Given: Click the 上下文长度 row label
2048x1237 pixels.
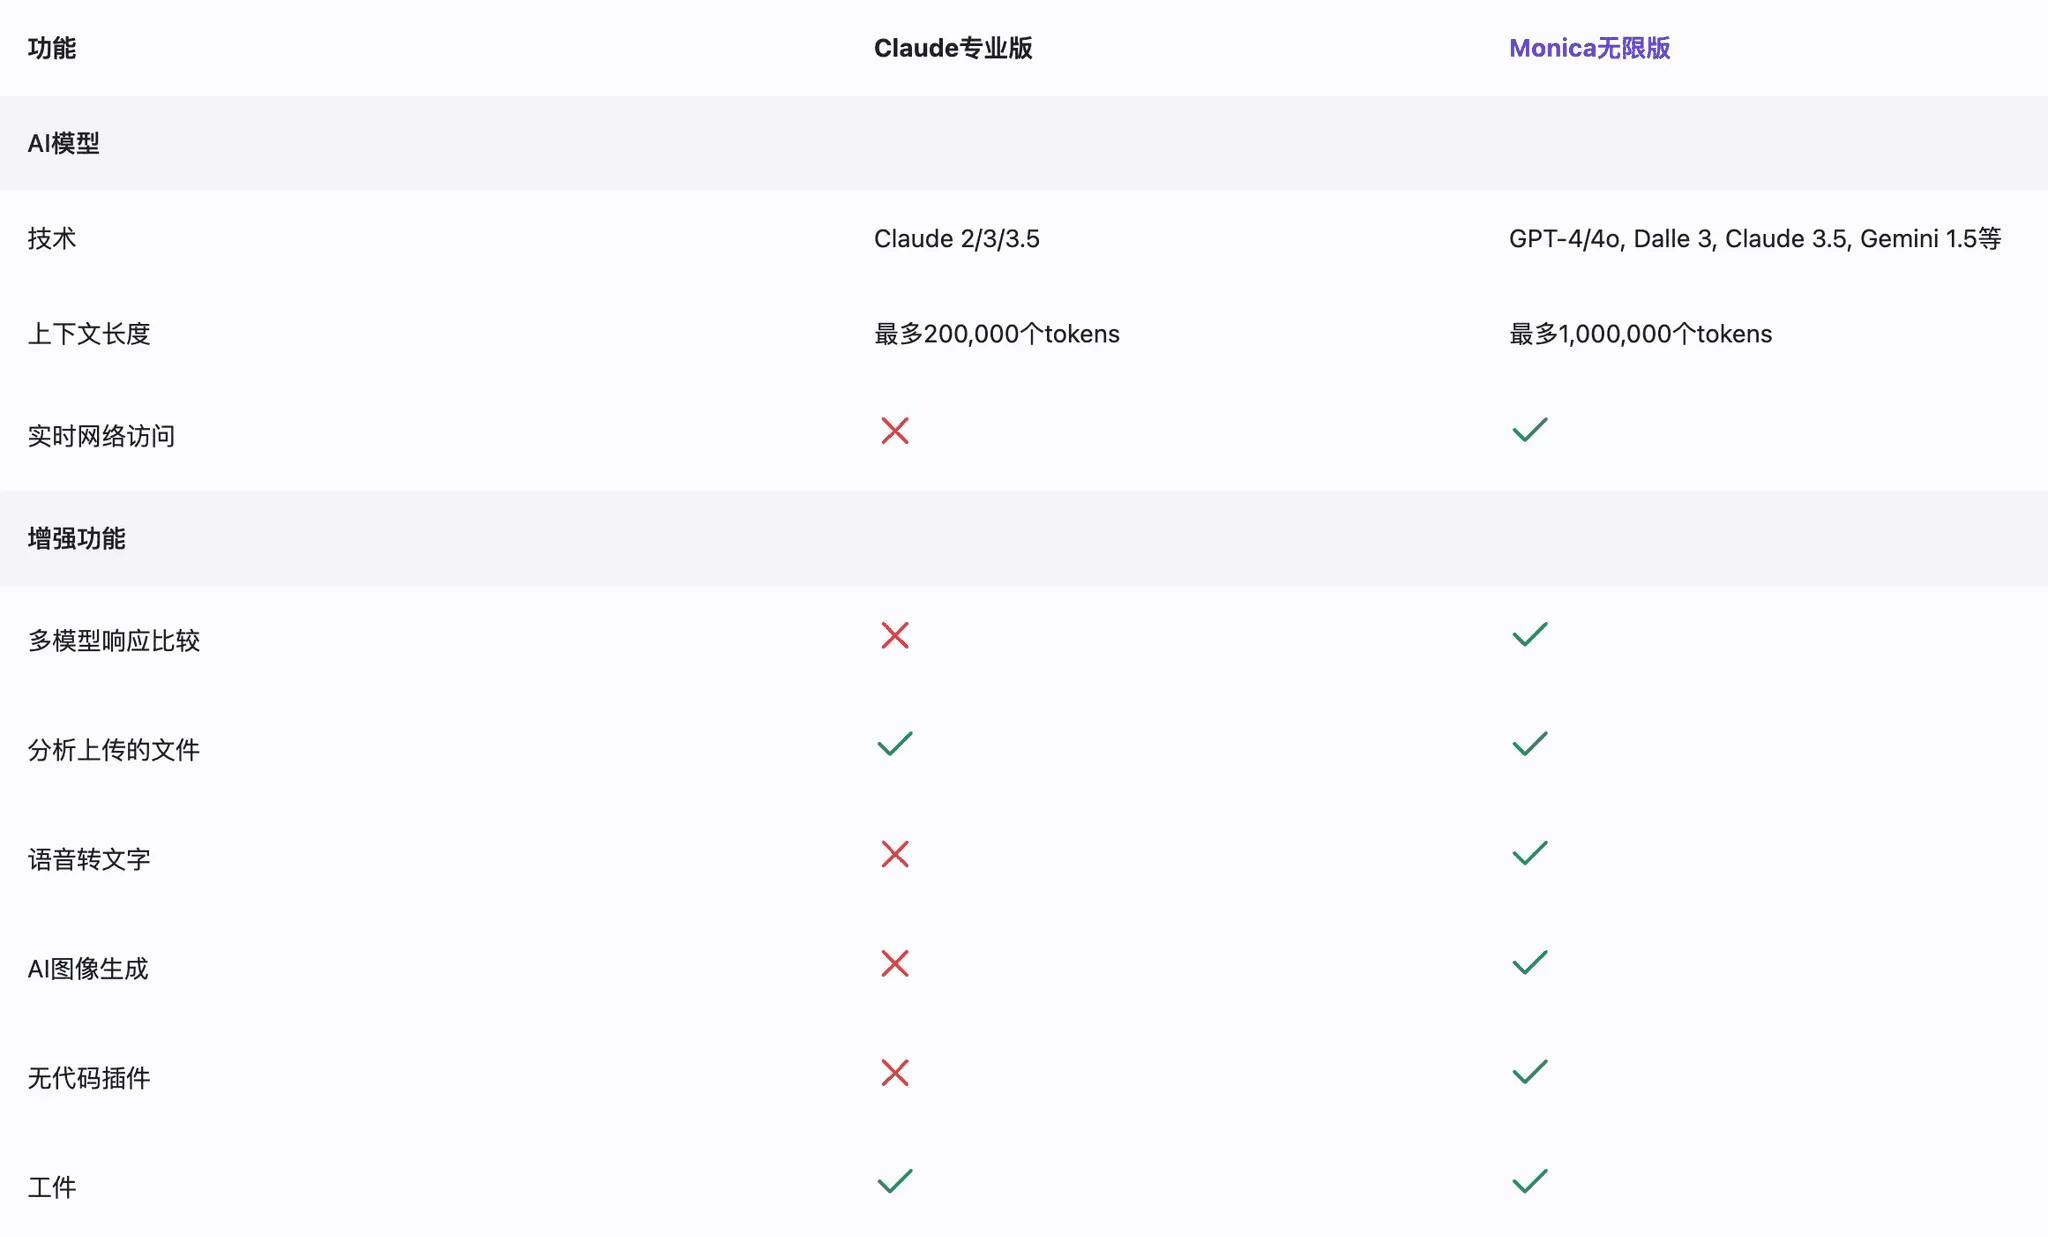Looking at the screenshot, I should (89, 334).
